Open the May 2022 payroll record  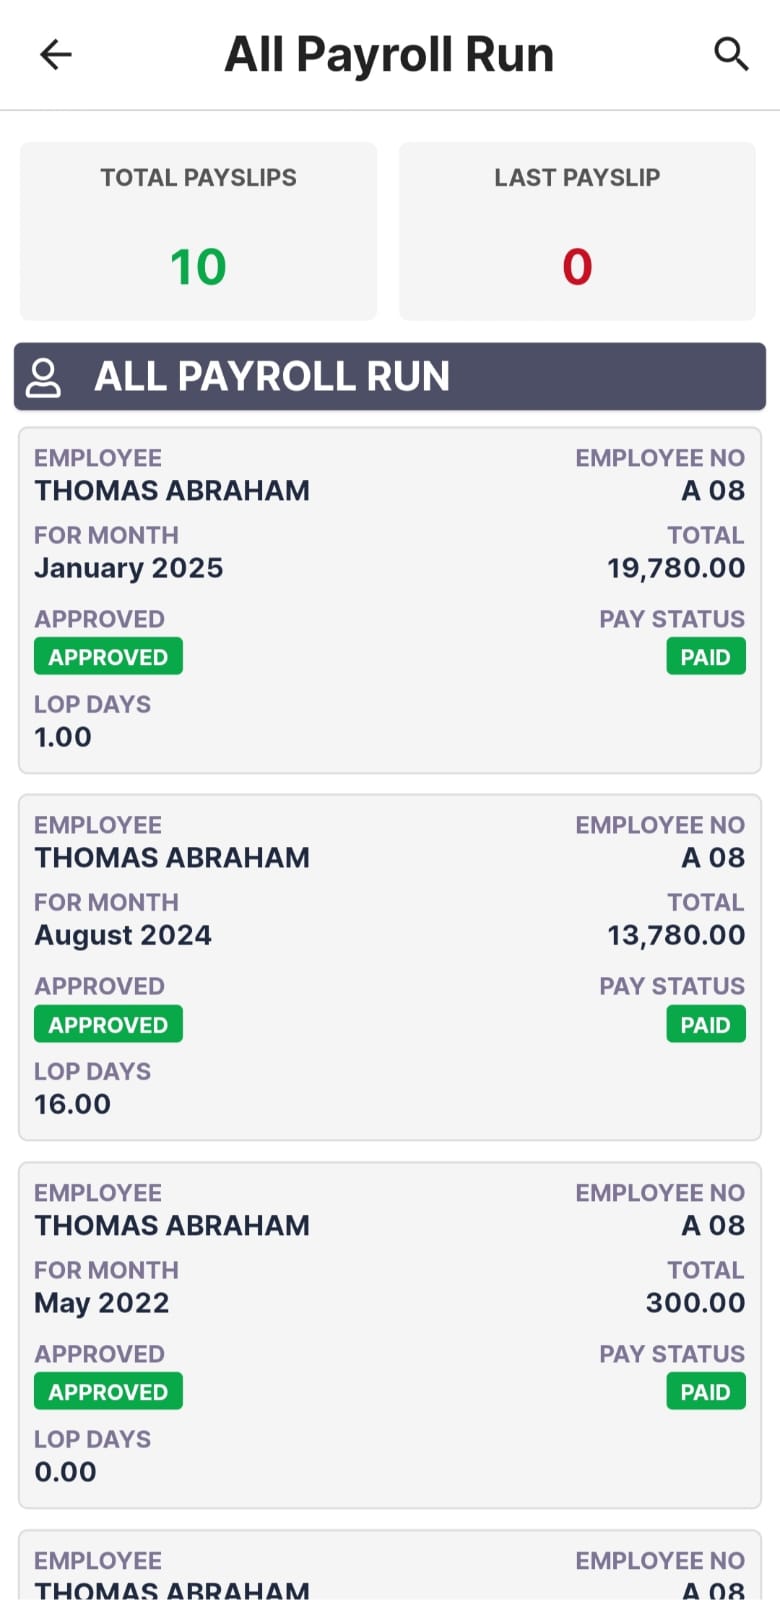[x=390, y=1335]
